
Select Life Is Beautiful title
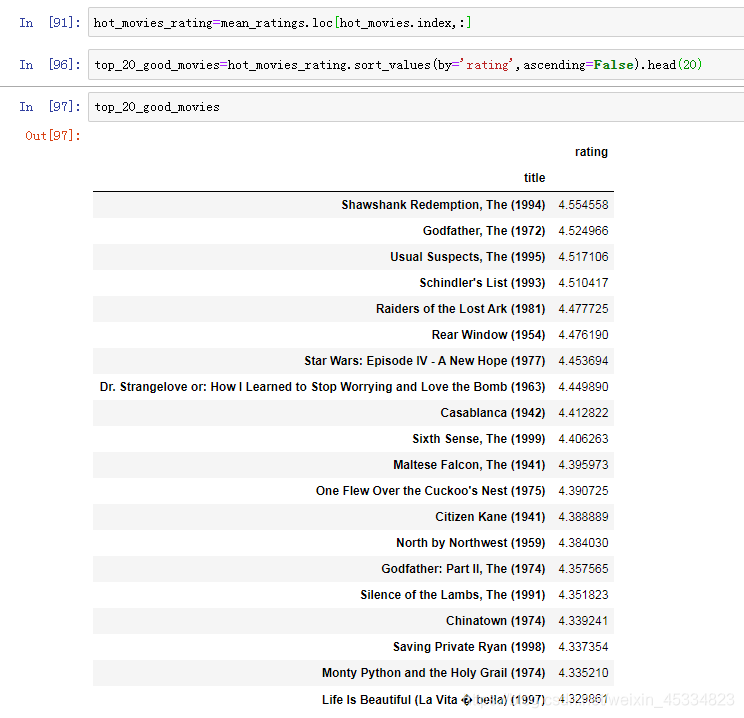pyautogui.click(x=434, y=700)
